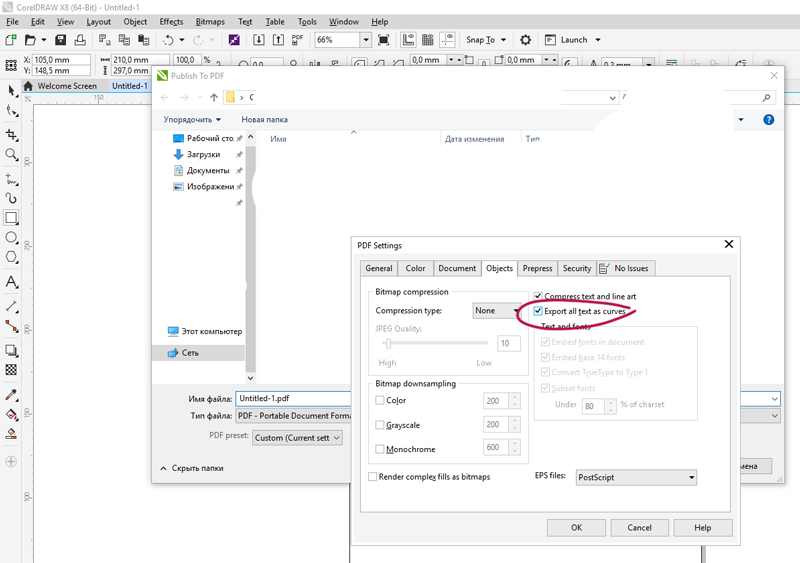Click OK in PDF Settings dialog
This screenshot has height=563, width=800.
pyautogui.click(x=576, y=527)
